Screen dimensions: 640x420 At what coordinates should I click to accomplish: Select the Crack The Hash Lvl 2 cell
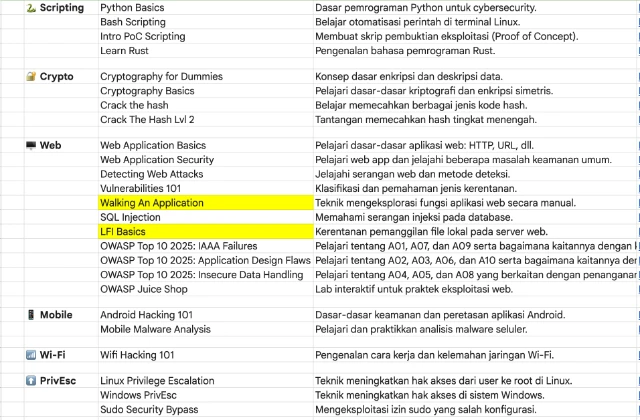tap(206, 119)
